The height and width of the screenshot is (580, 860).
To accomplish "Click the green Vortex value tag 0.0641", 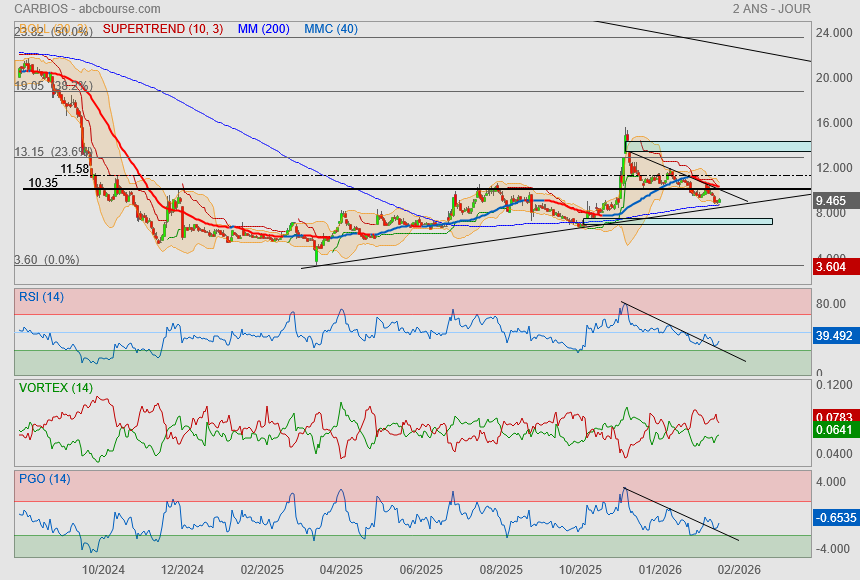I will pos(832,430).
